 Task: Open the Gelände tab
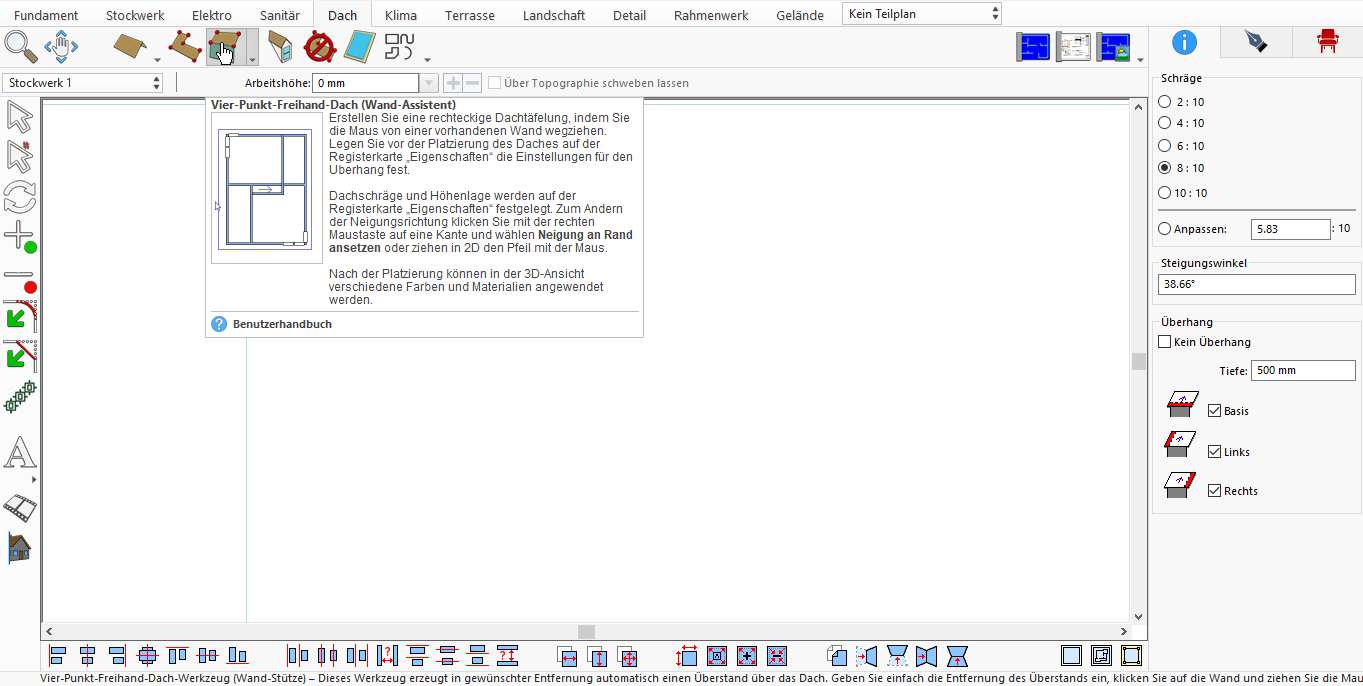pyautogui.click(x=800, y=15)
